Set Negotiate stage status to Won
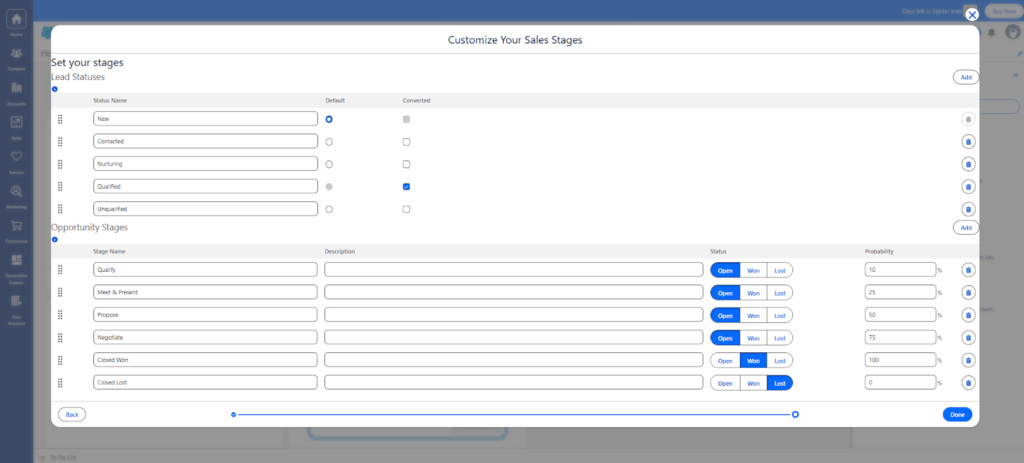 (753, 338)
